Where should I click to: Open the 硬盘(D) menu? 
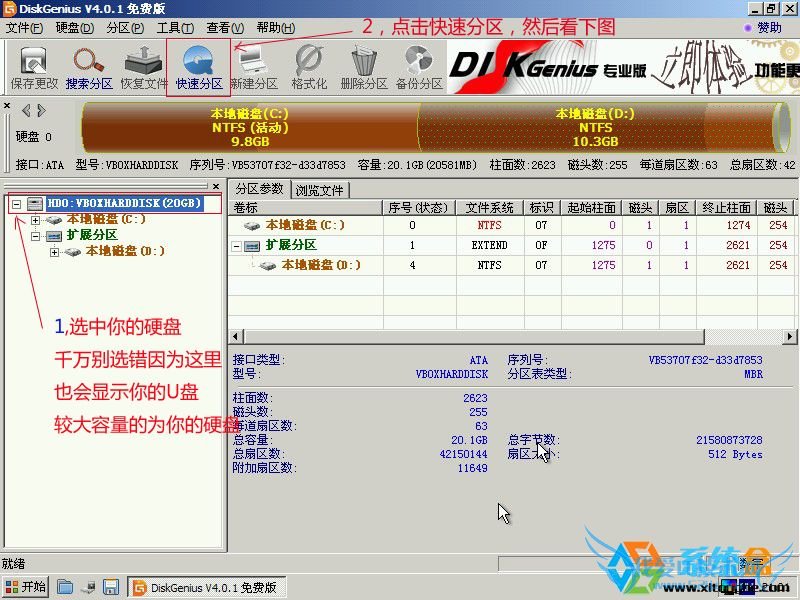68,27
